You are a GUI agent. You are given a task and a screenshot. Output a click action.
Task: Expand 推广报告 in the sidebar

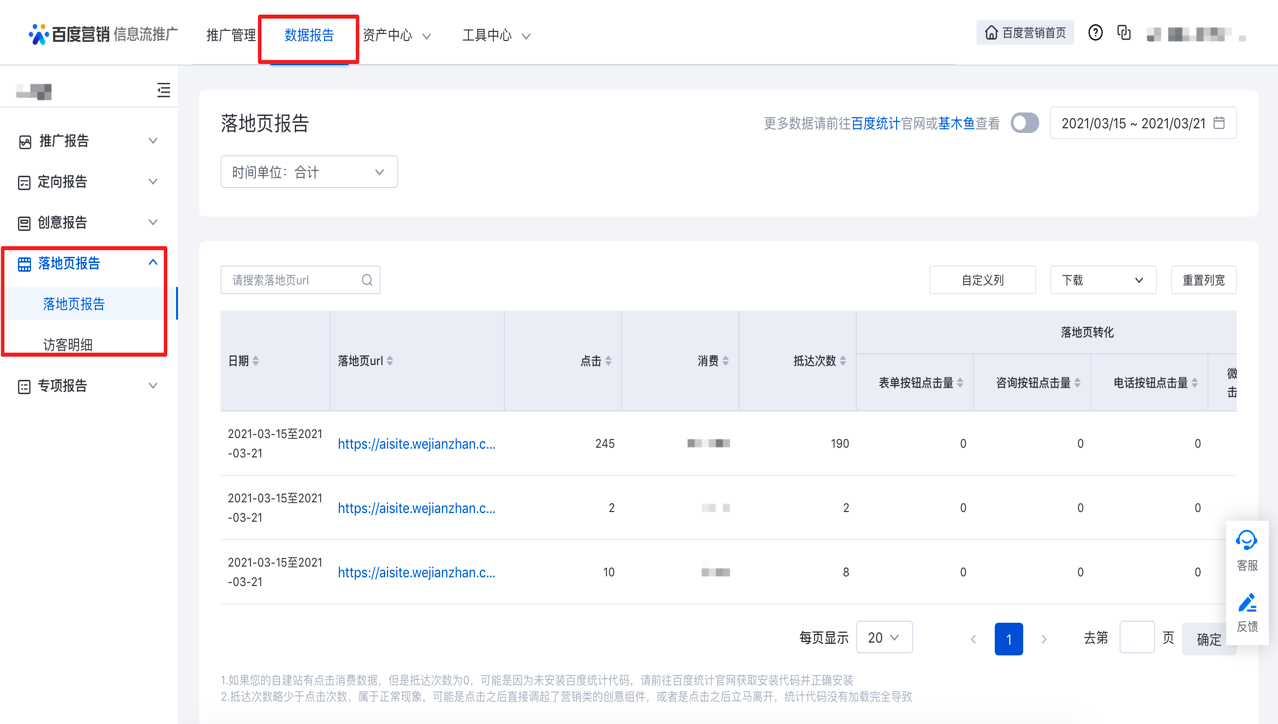click(x=88, y=141)
